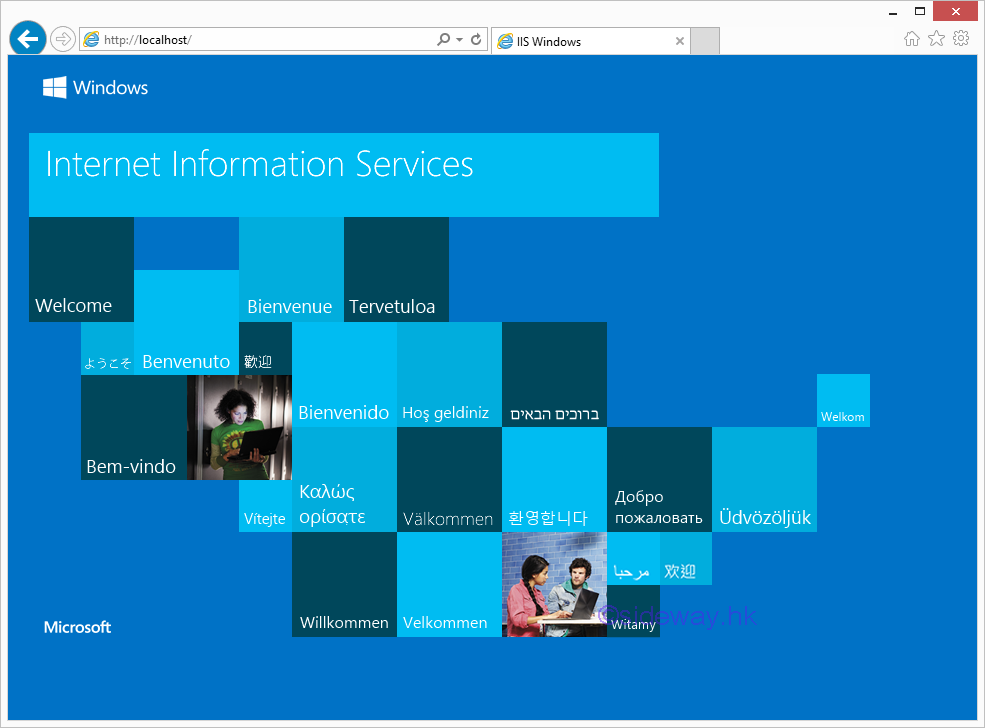Viewport: 985px width, 728px height.
Task: Click the search magnifier in address bar
Action: [x=443, y=40]
